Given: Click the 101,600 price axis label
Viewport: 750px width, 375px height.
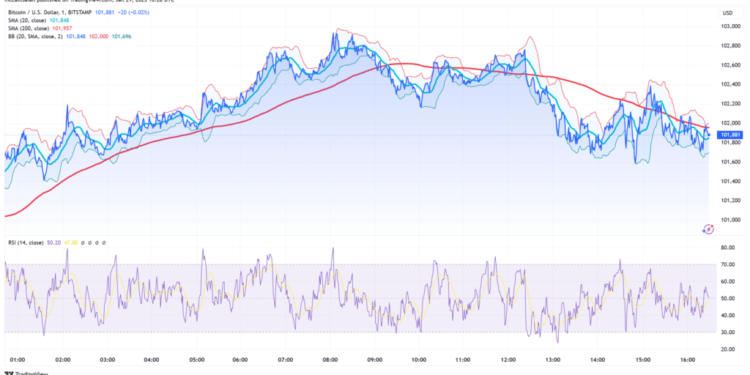Looking at the screenshot, I should coord(731,162).
